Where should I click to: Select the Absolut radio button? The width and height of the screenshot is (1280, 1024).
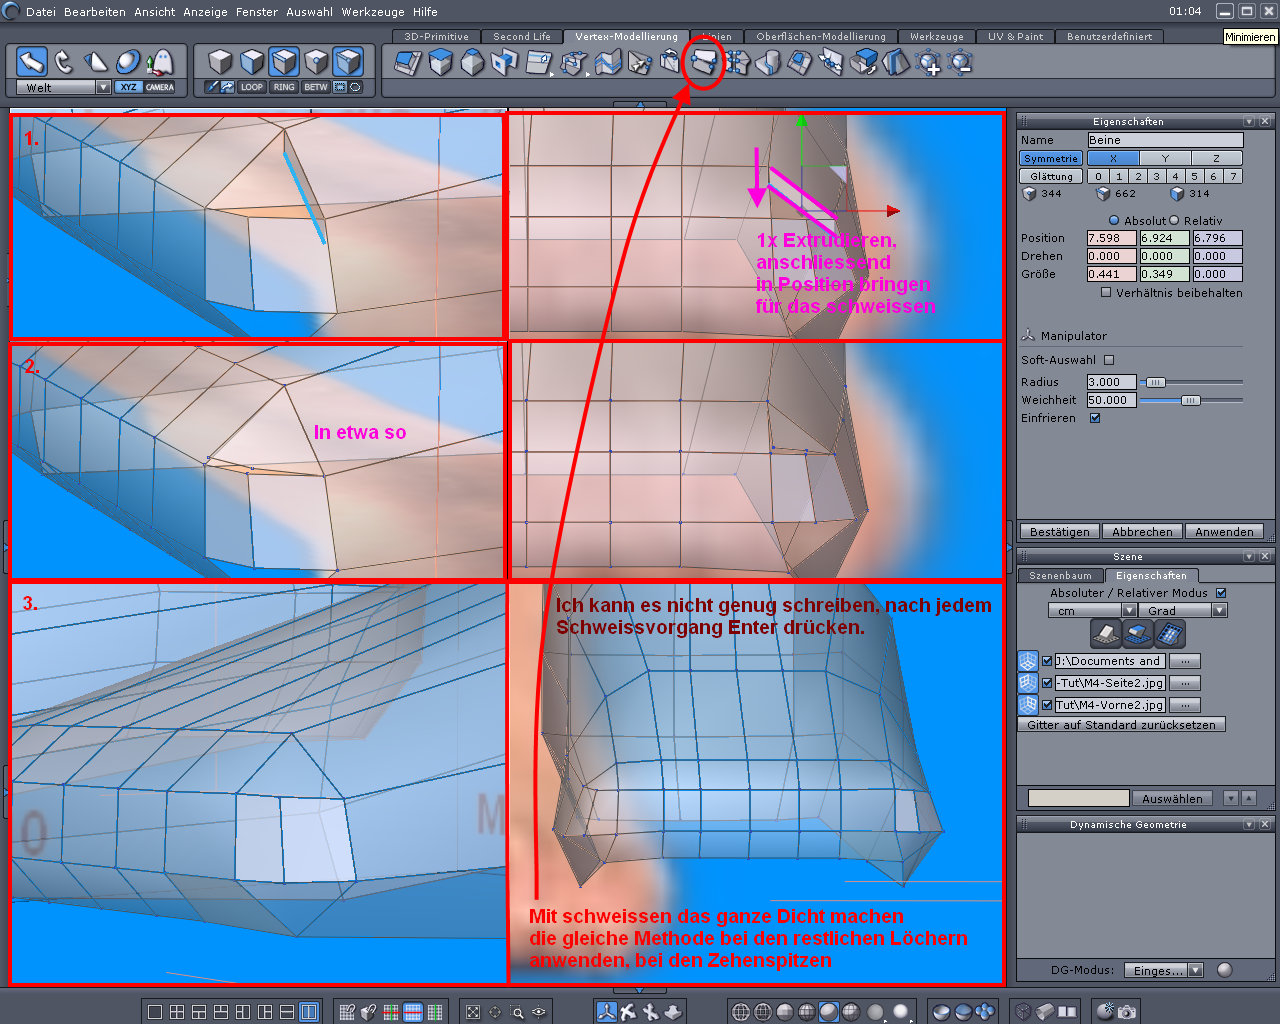(1114, 220)
